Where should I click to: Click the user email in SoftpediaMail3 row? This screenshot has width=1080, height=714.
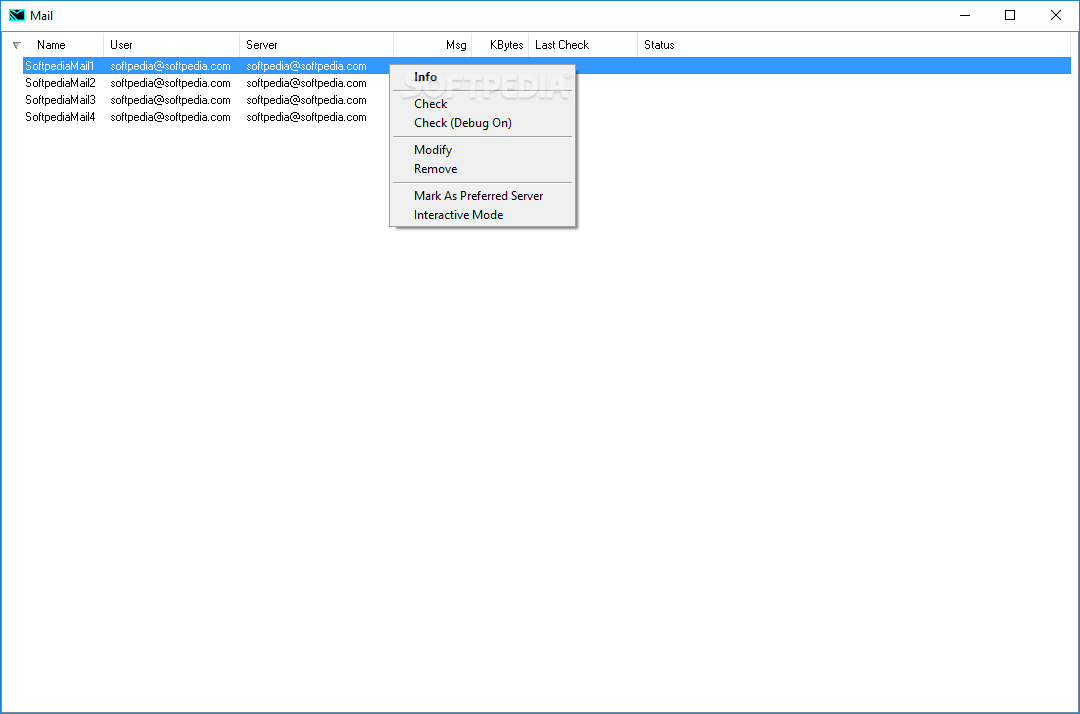(x=170, y=101)
